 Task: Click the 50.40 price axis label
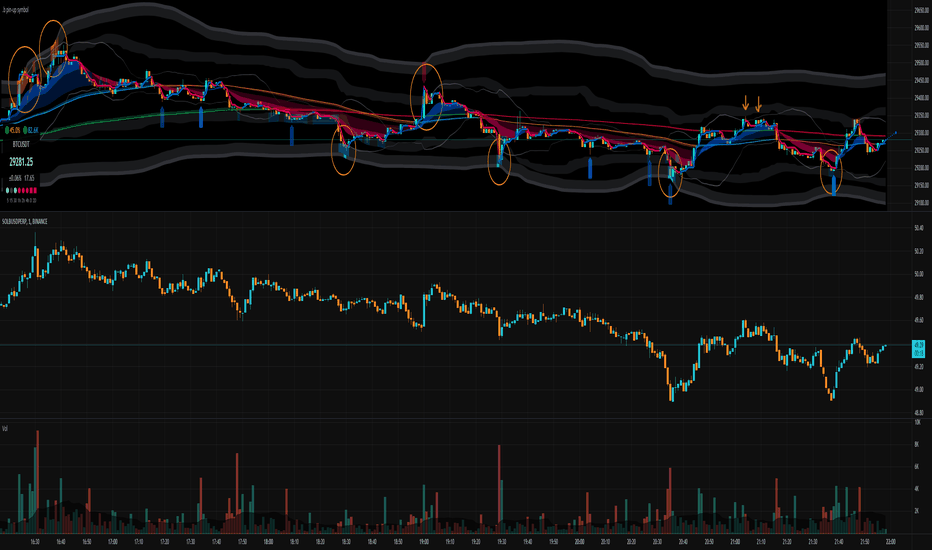click(x=919, y=228)
